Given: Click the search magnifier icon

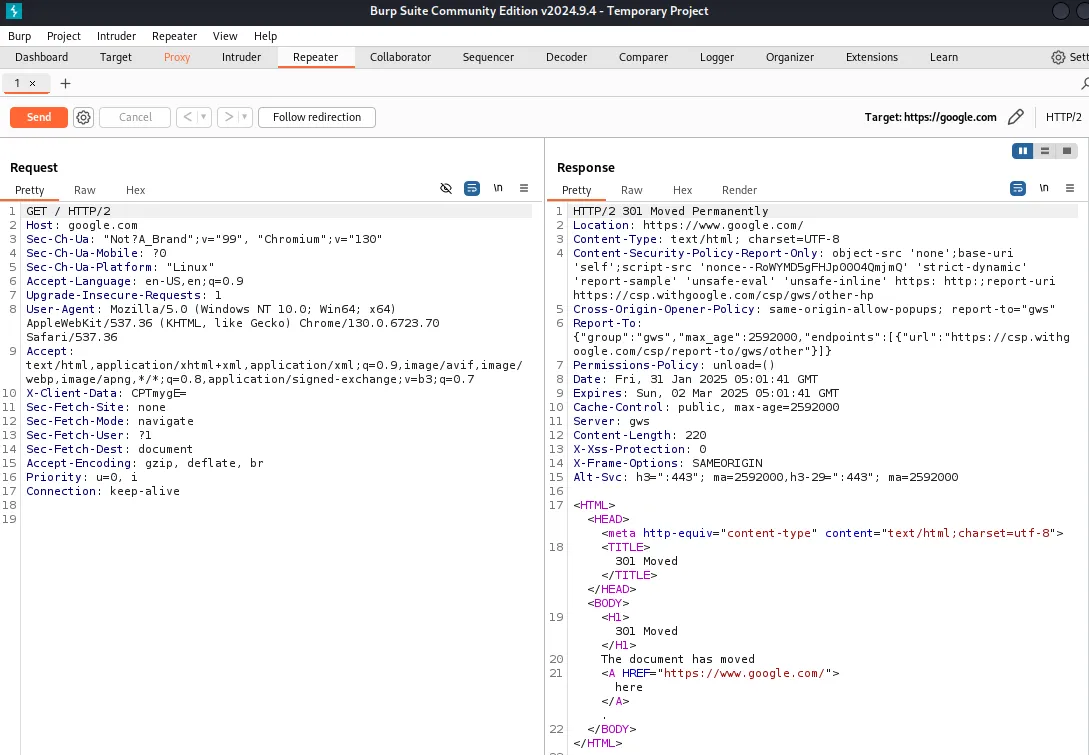Looking at the screenshot, I should tap(1085, 83).
